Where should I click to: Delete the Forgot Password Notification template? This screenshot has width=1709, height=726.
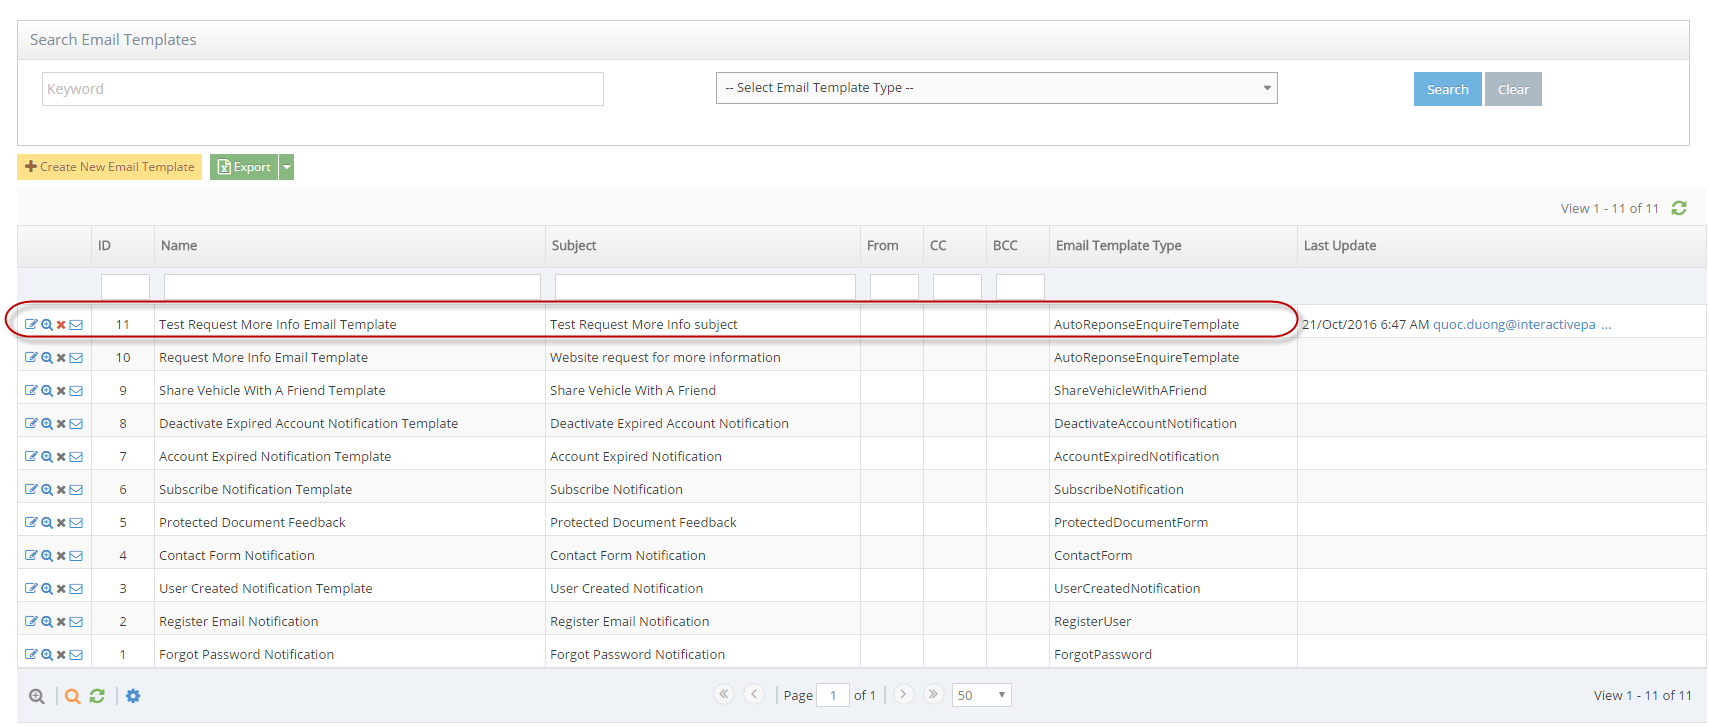point(61,655)
